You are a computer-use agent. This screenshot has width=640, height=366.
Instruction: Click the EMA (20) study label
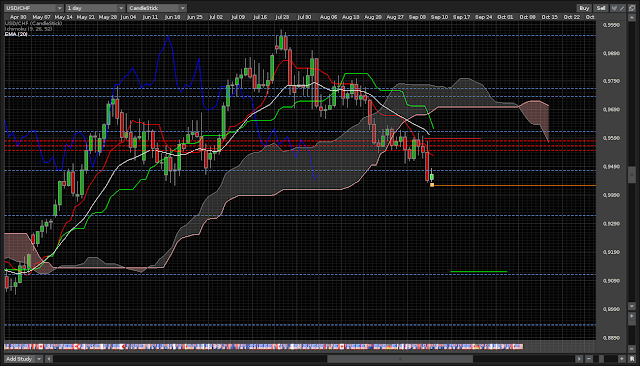16,34
